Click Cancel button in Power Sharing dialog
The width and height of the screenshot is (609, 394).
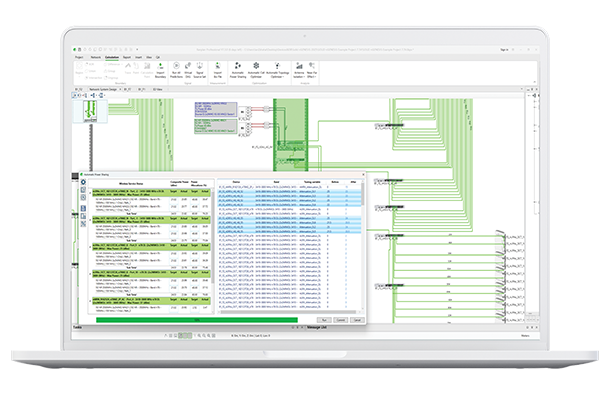pos(357,320)
